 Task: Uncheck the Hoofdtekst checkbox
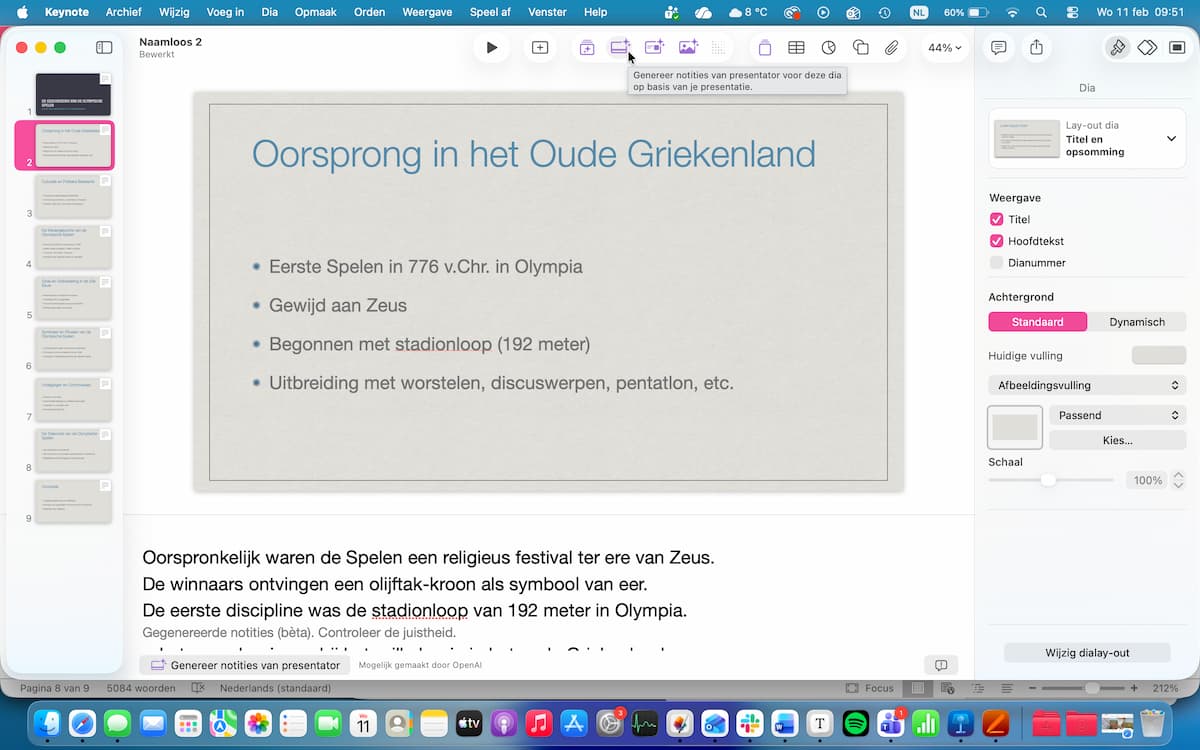pyautogui.click(x=996, y=241)
